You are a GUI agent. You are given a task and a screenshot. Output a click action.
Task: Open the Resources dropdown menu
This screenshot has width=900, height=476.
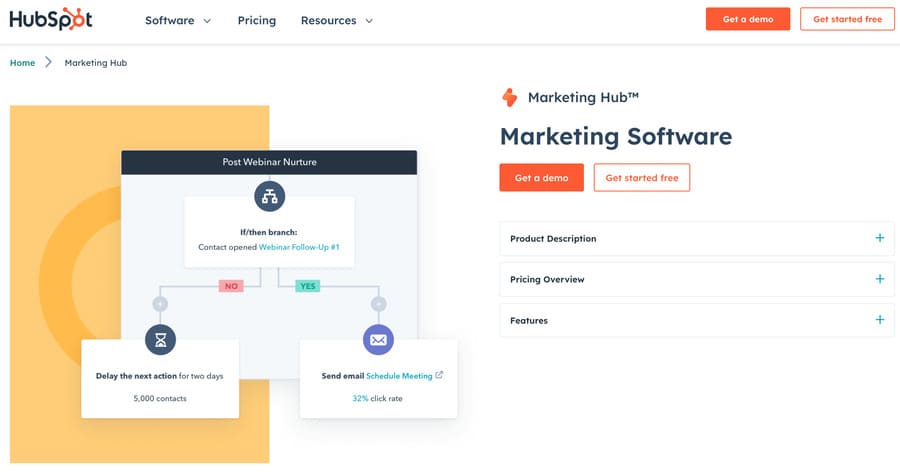point(337,21)
